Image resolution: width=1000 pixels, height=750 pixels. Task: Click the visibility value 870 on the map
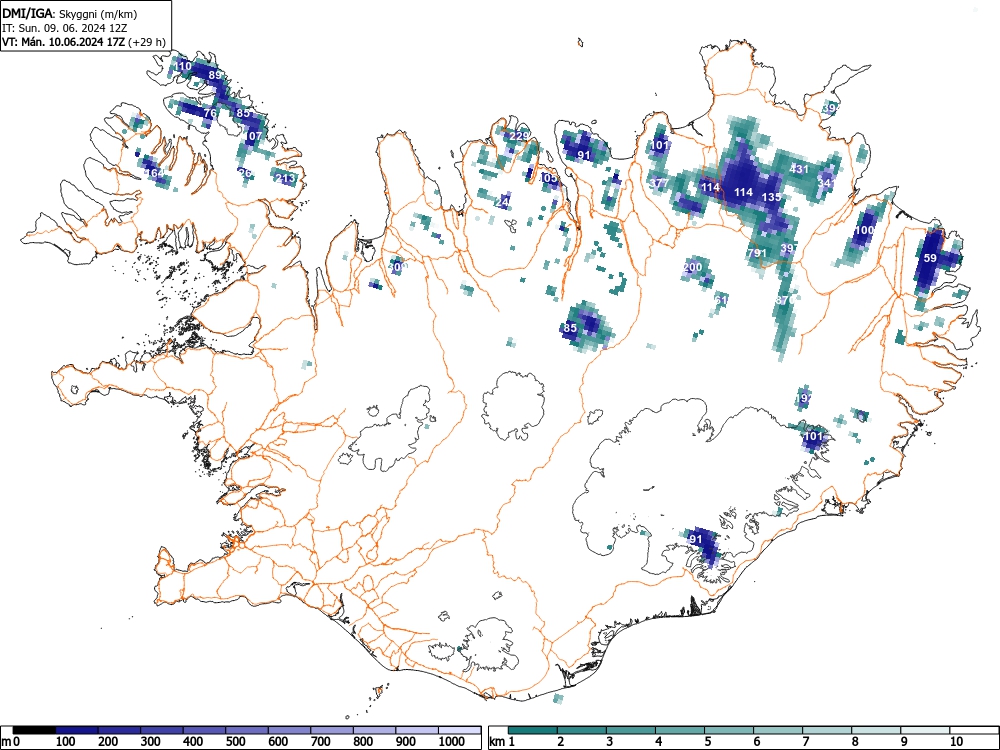click(786, 300)
